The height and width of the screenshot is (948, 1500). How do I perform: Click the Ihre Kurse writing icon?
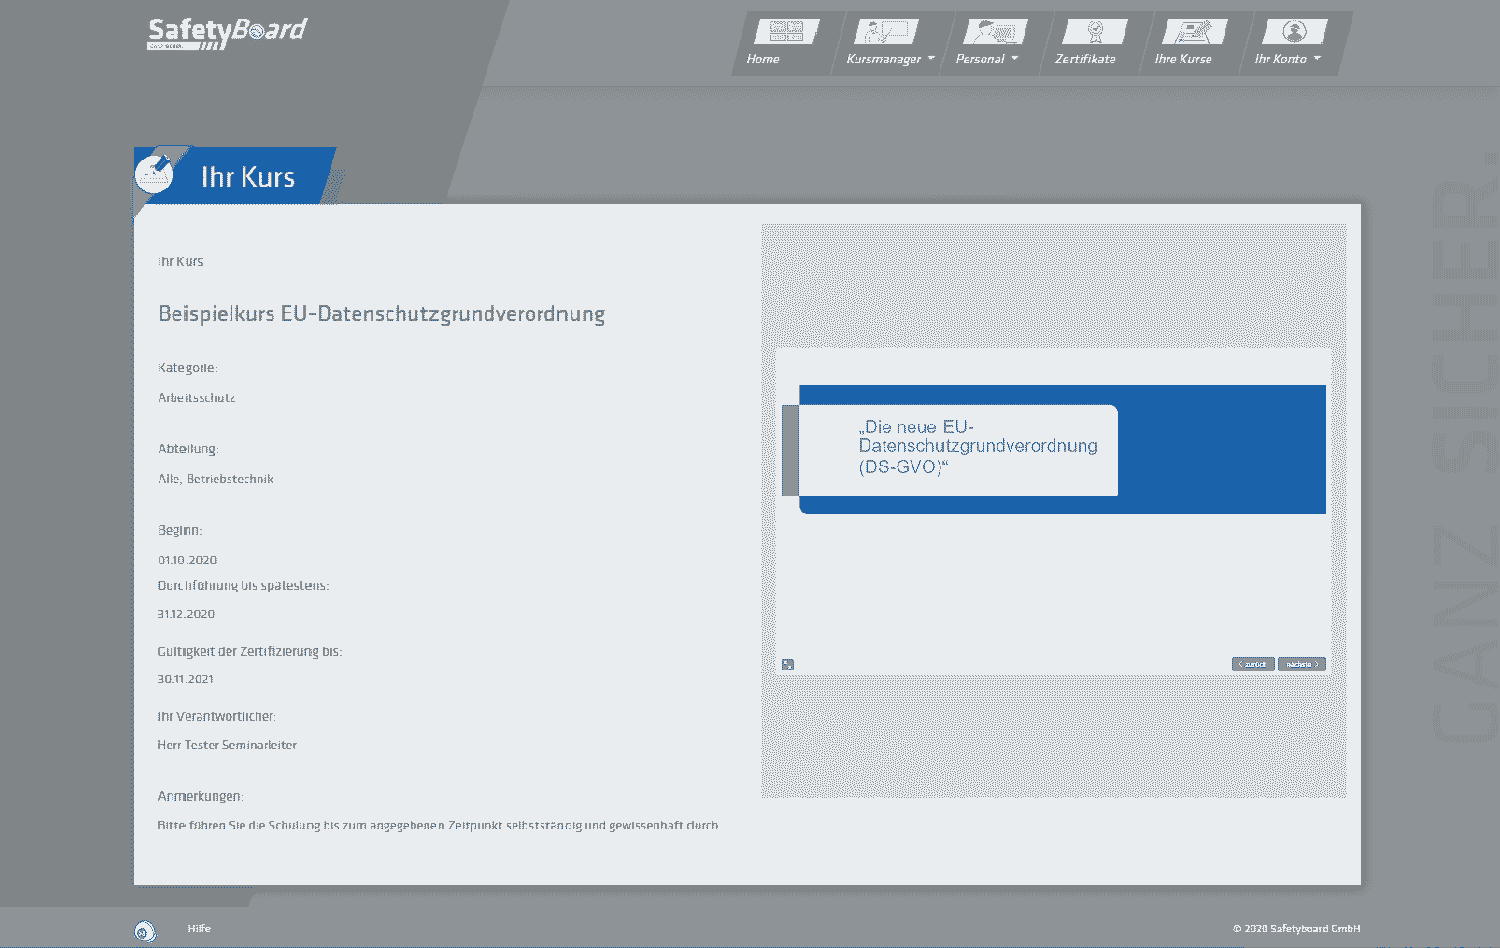(1194, 31)
